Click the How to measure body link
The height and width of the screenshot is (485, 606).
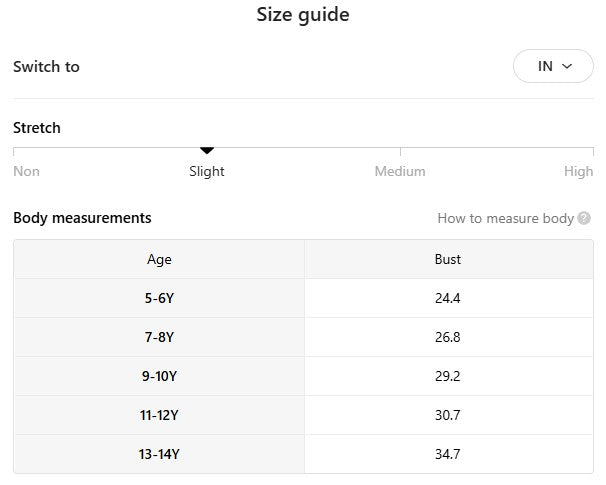(x=505, y=218)
